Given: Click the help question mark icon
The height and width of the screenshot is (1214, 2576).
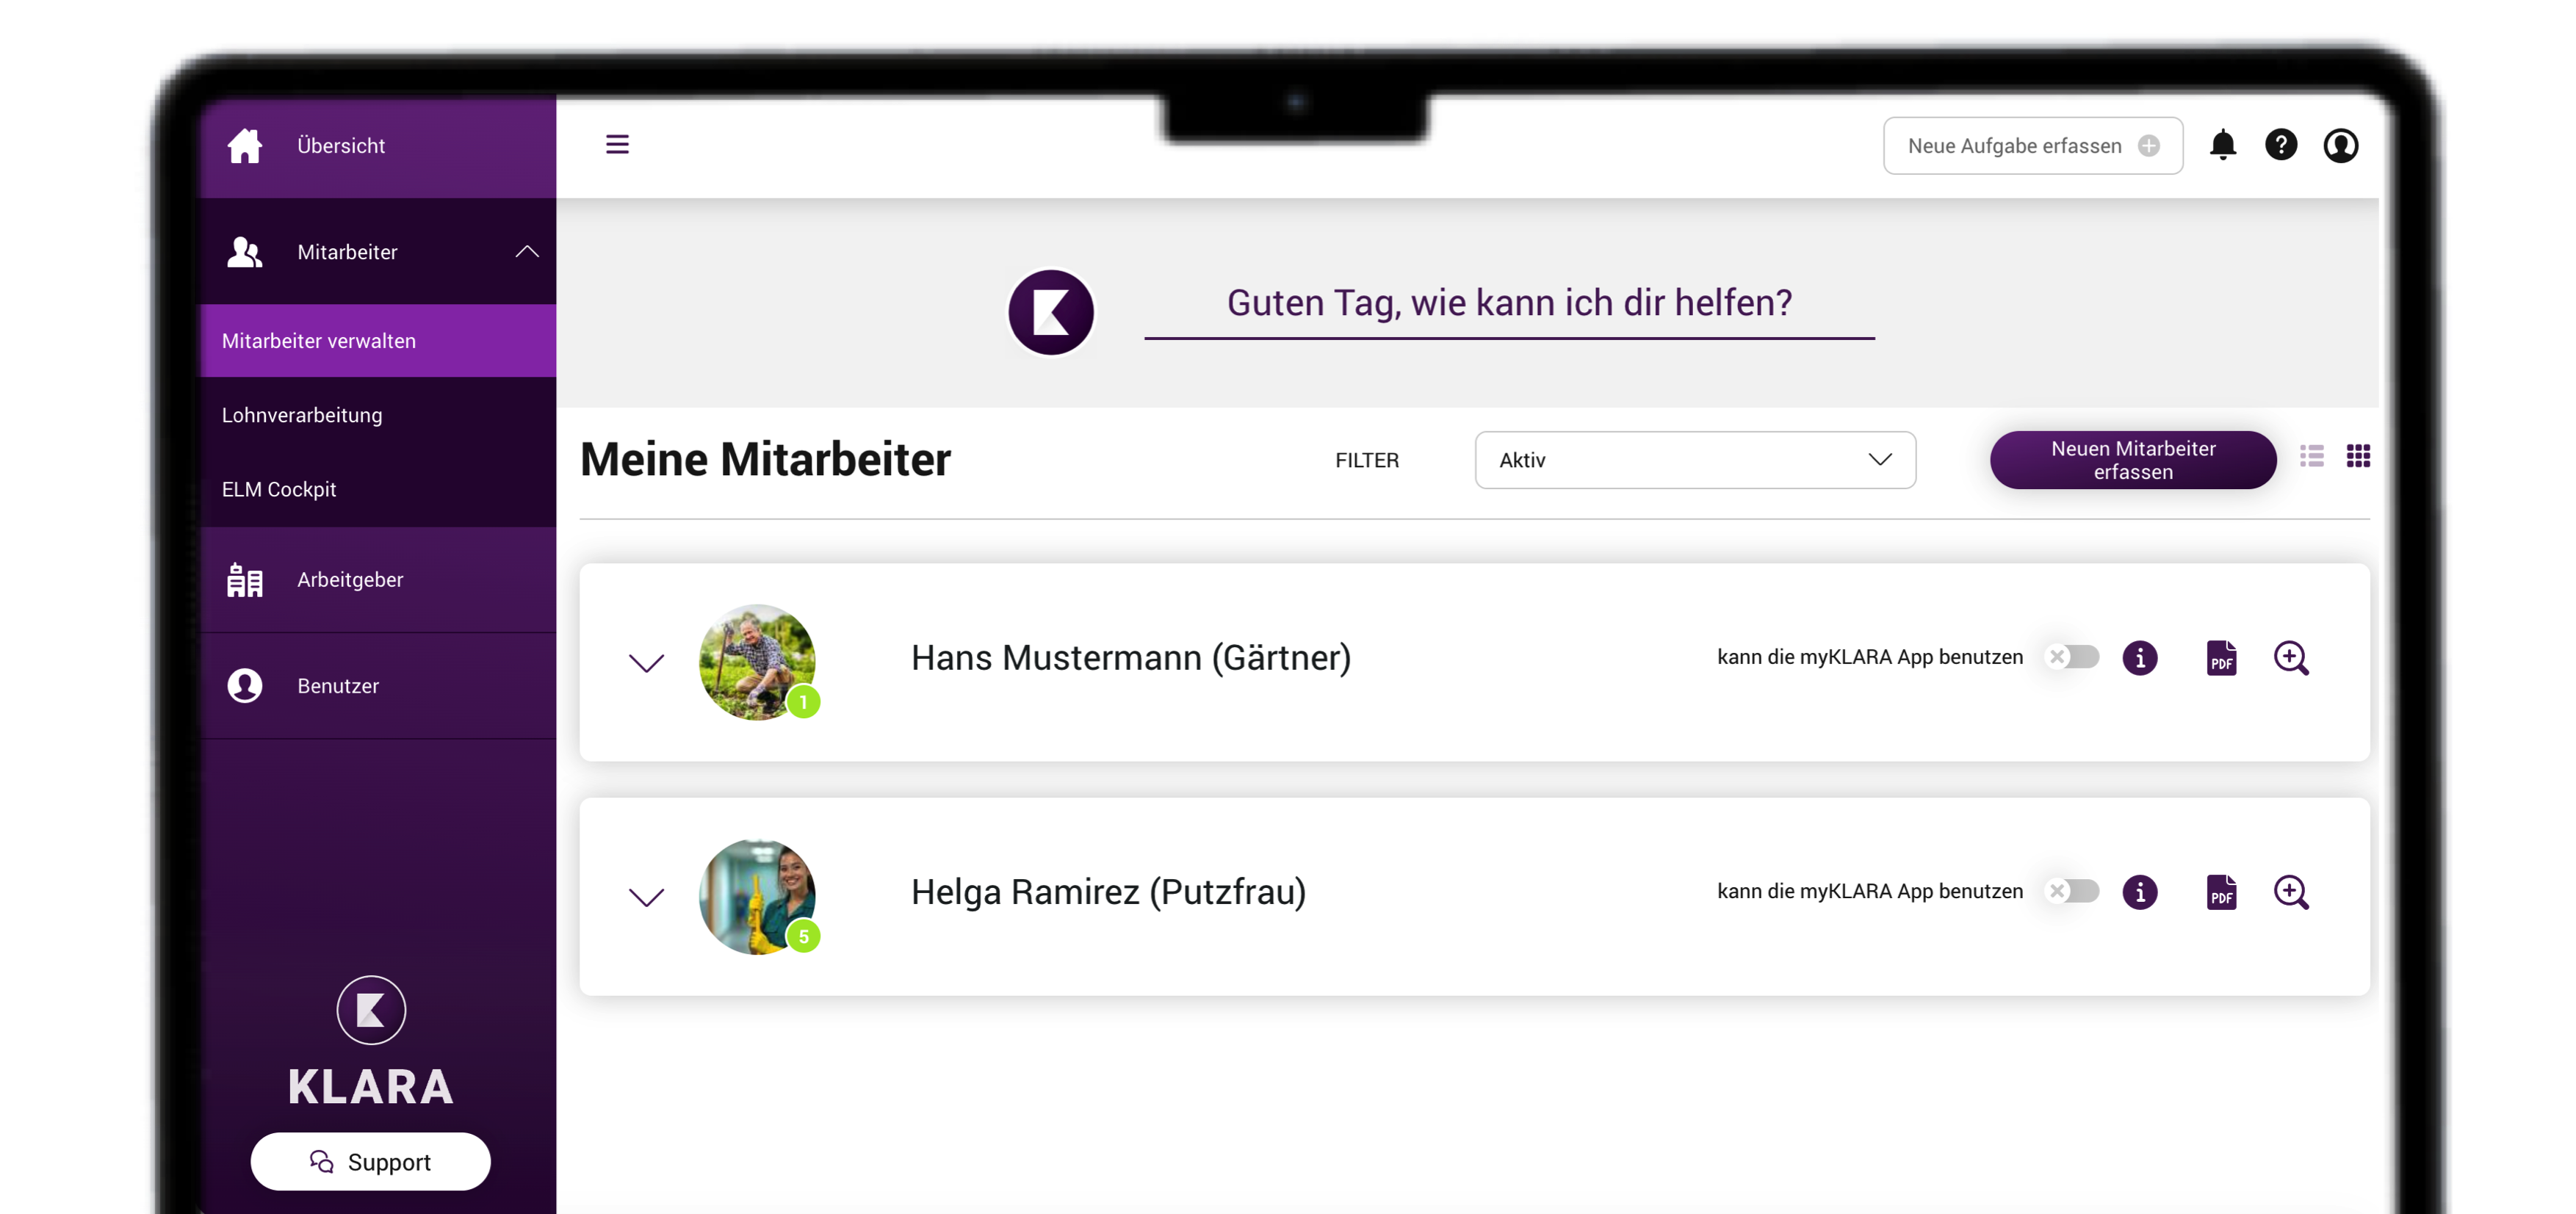Looking at the screenshot, I should 2281,145.
